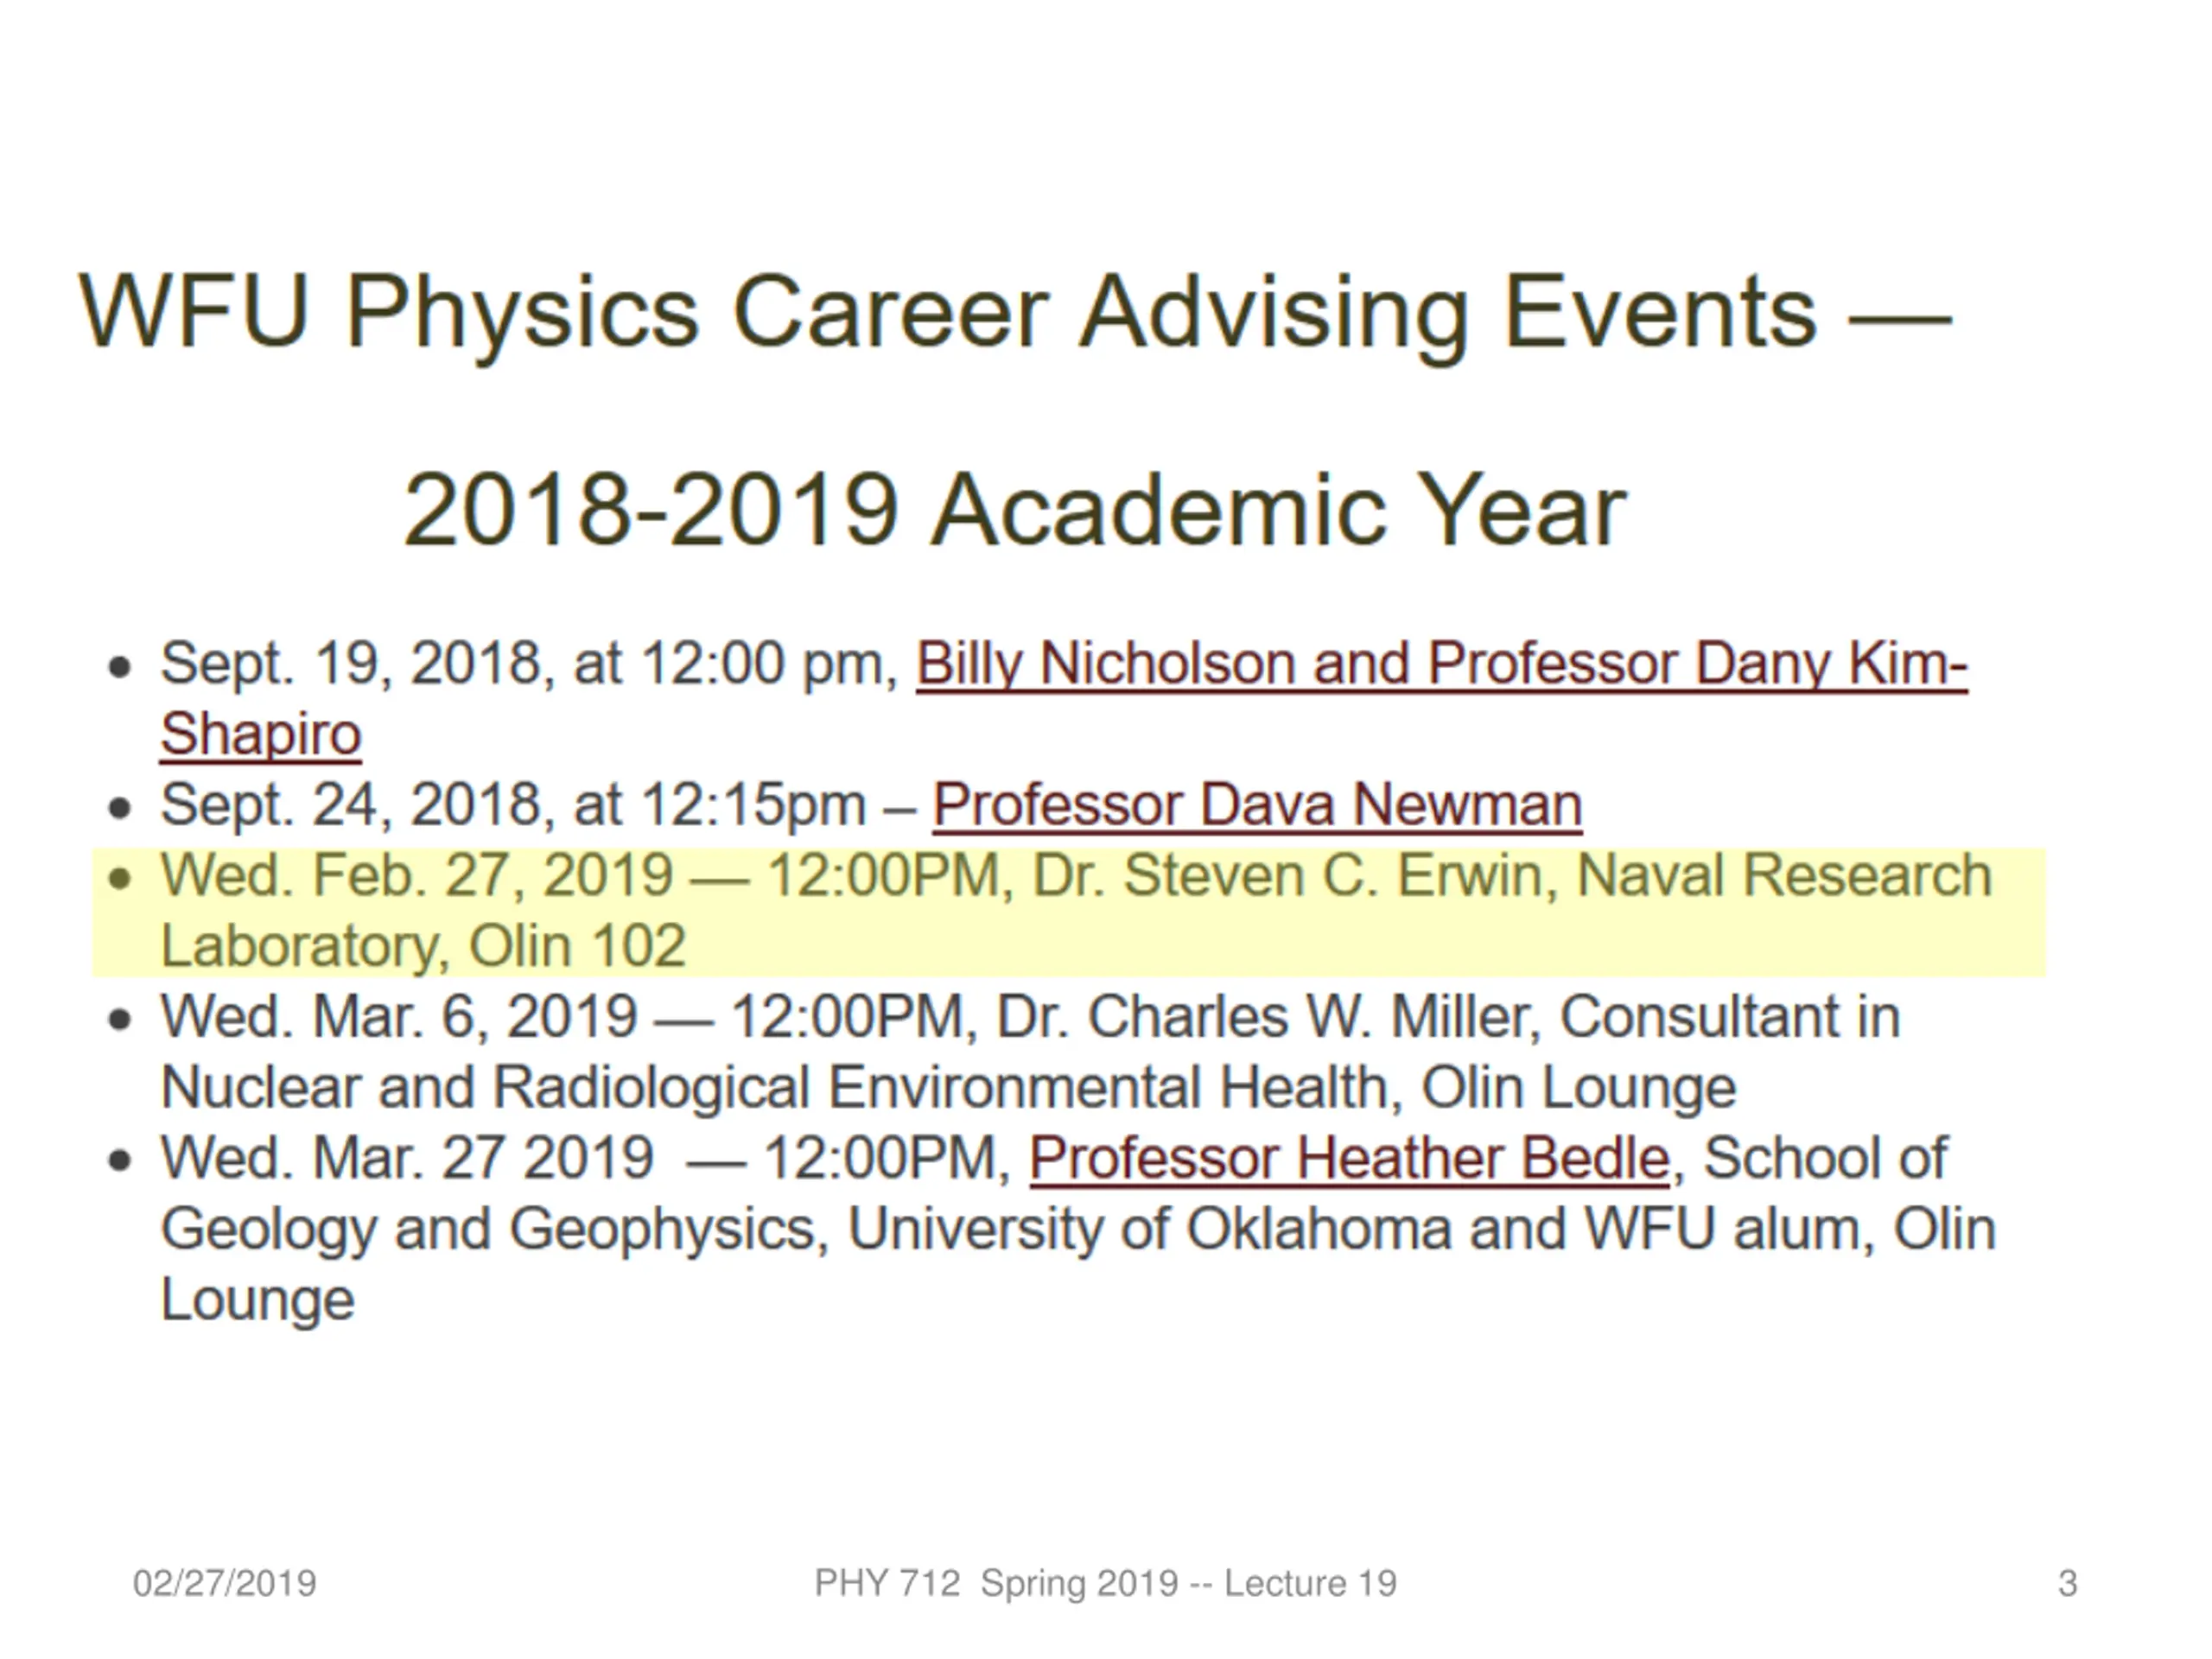Click the bullet before Wed. Mar. 27 2019
This screenshot has width=2212, height=1659.
click(x=120, y=1161)
